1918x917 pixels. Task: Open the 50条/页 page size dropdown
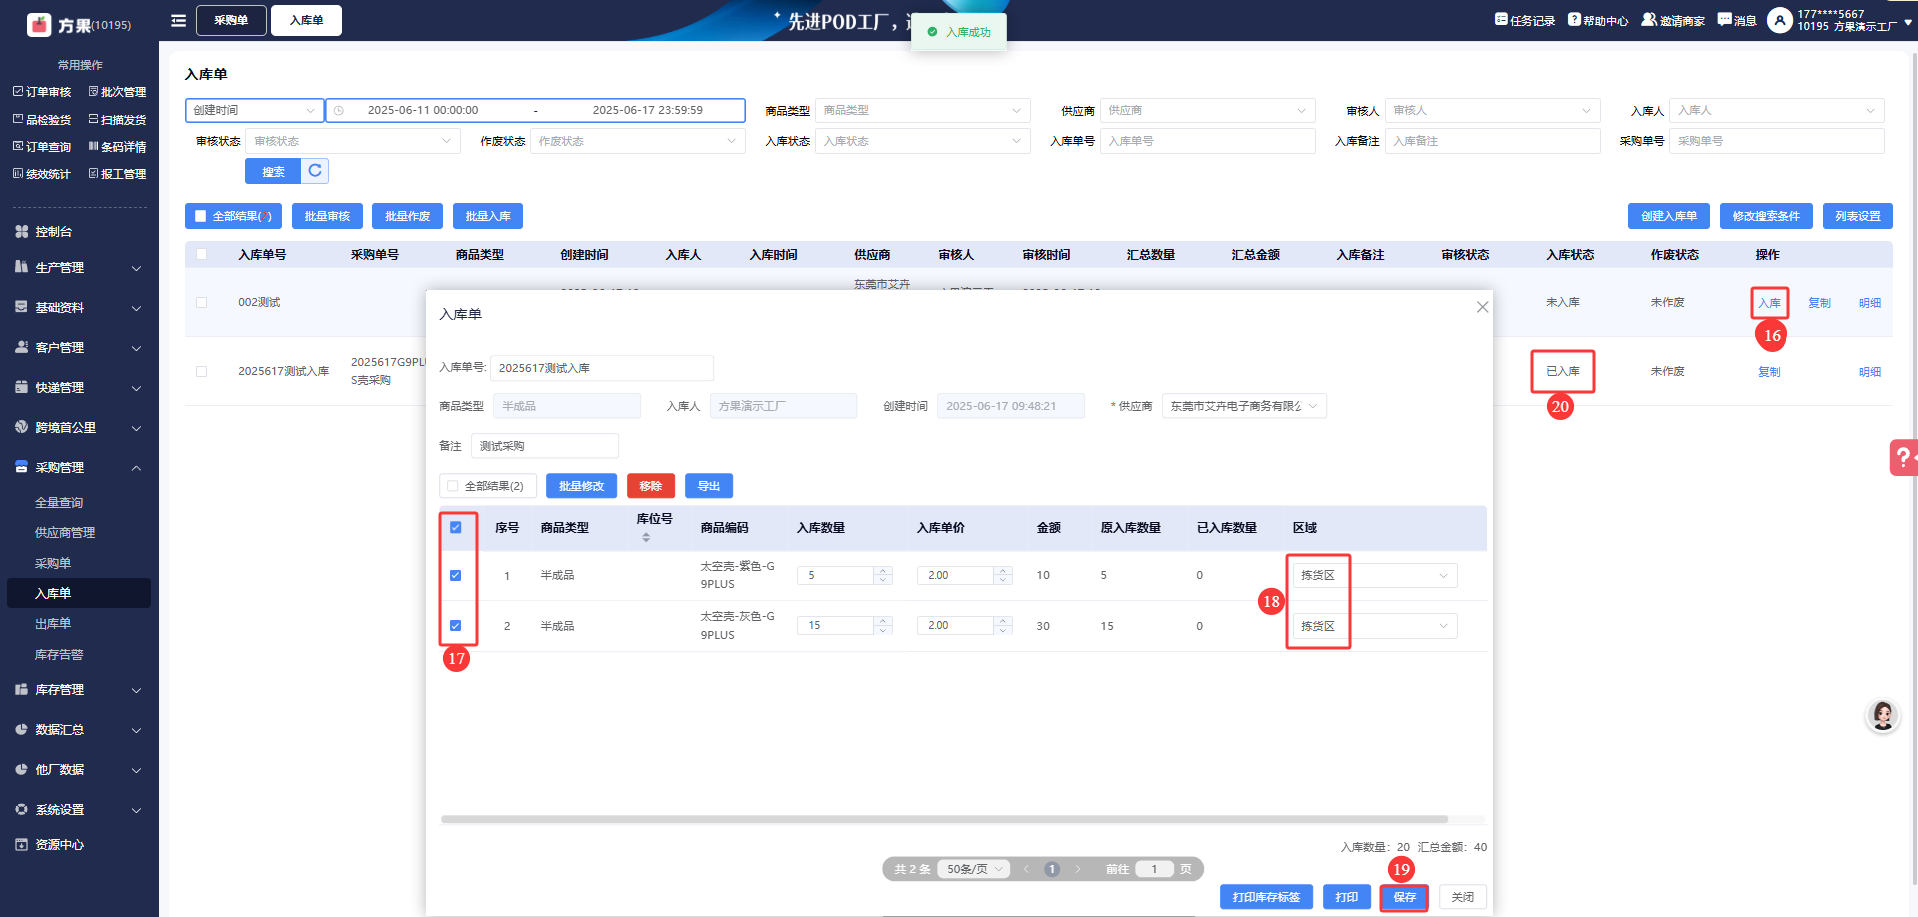coord(975,869)
